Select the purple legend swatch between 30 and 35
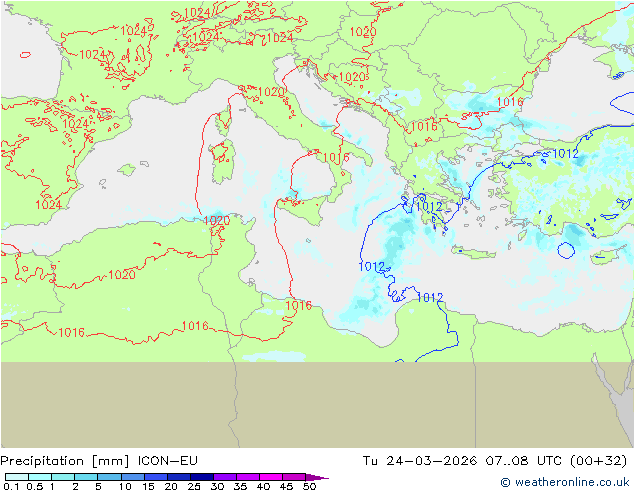The height and width of the screenshot is (490, 634). (225, 477)
